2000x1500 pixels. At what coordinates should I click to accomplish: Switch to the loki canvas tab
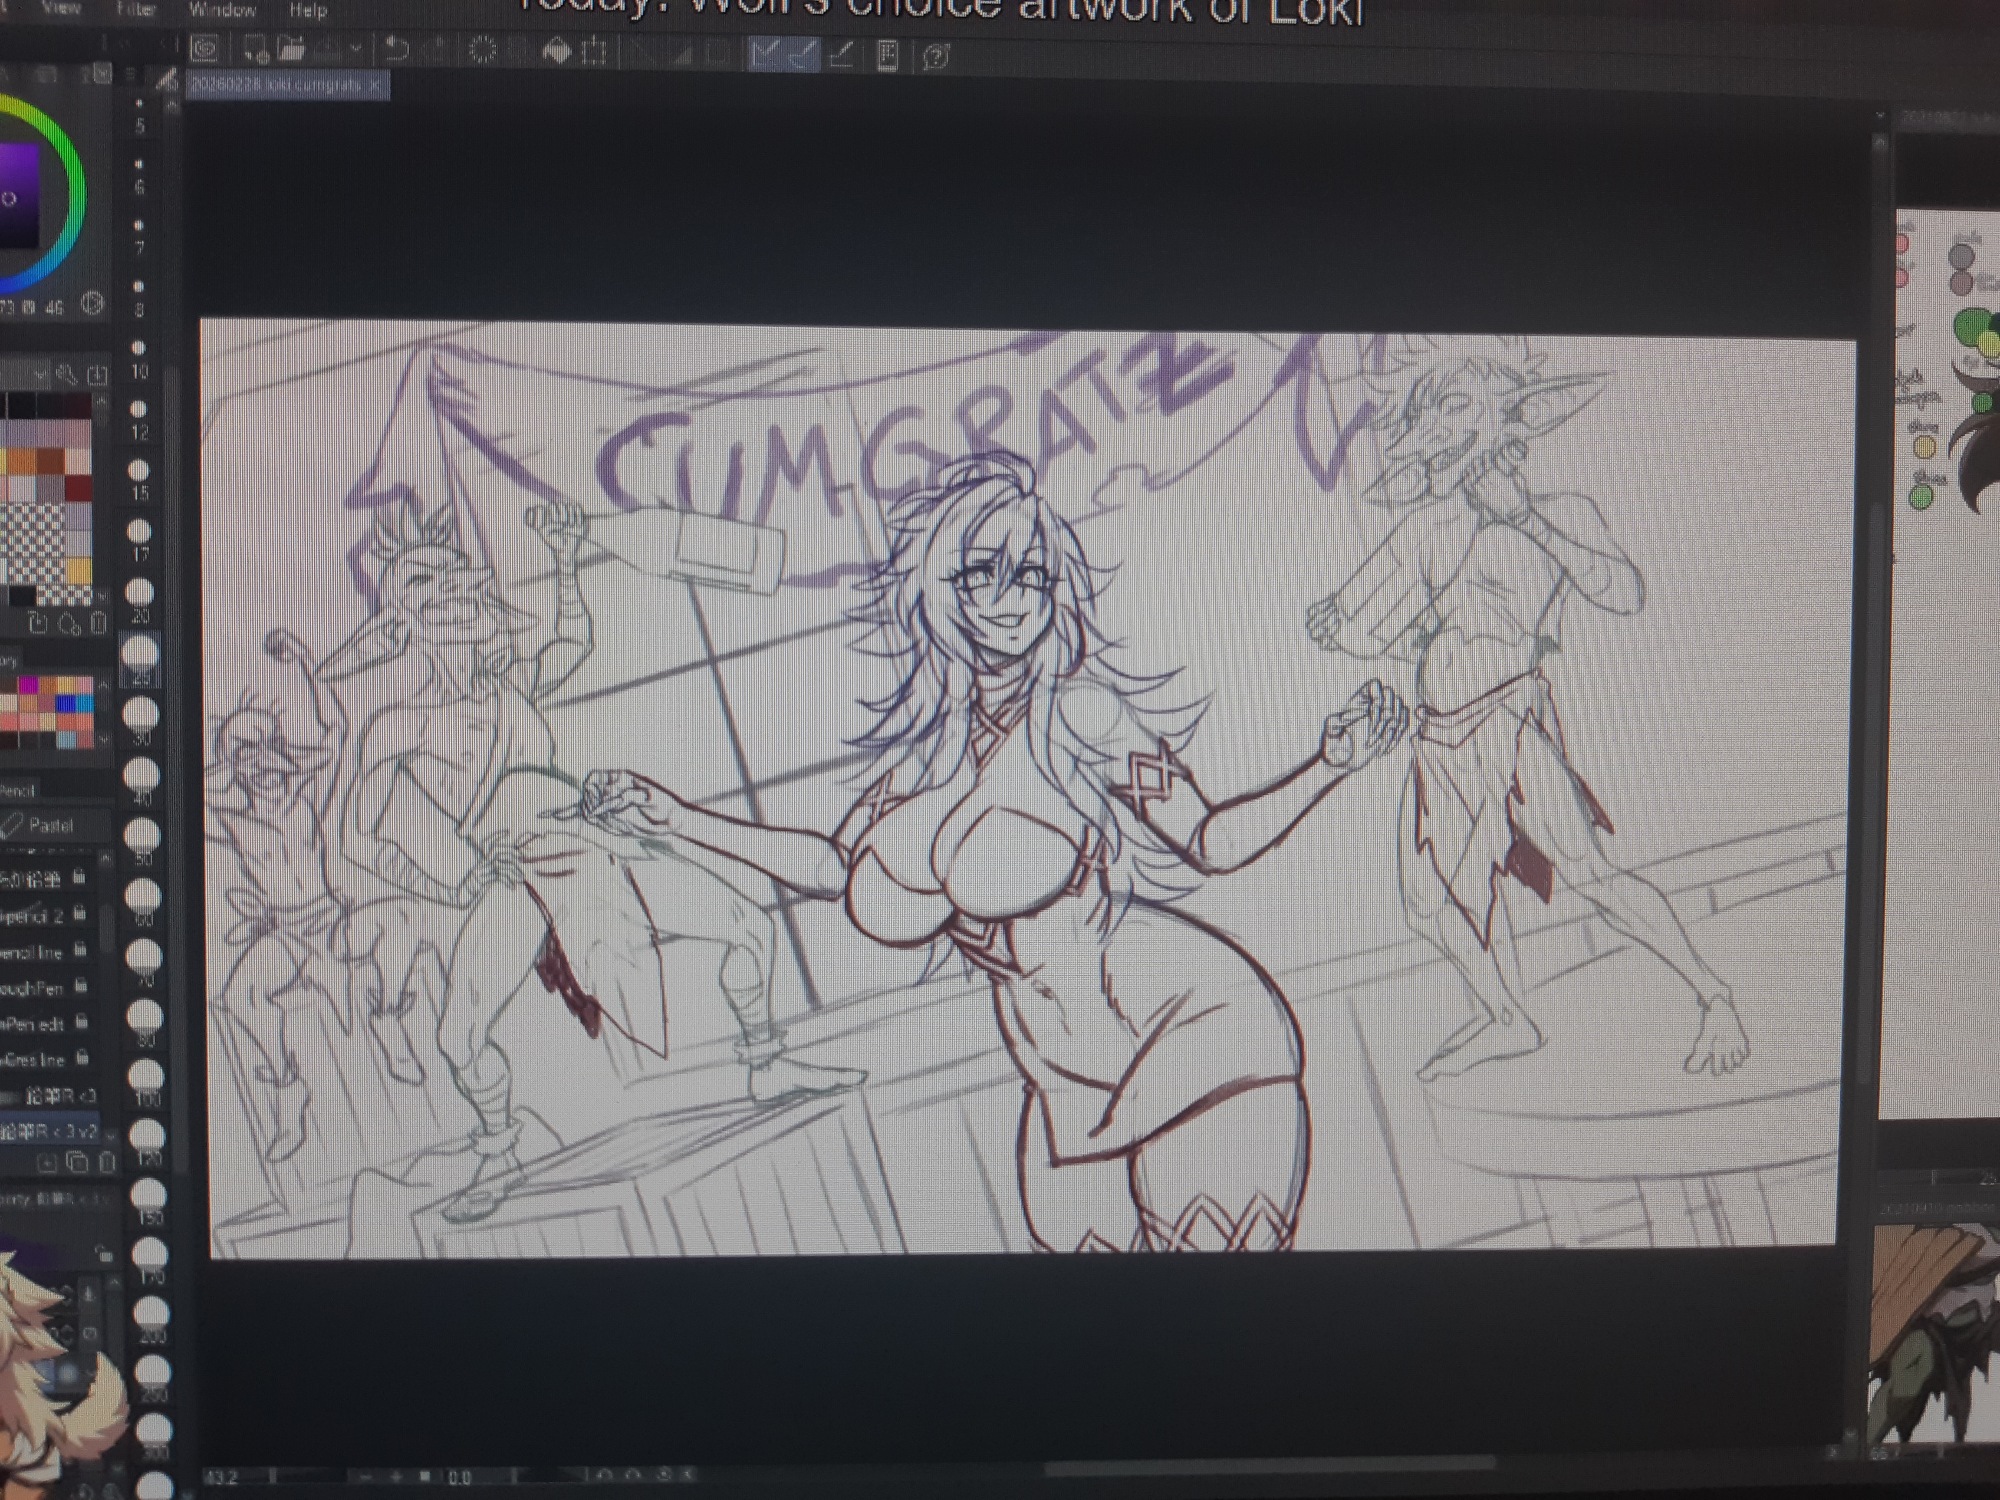[x=275, y=85]
